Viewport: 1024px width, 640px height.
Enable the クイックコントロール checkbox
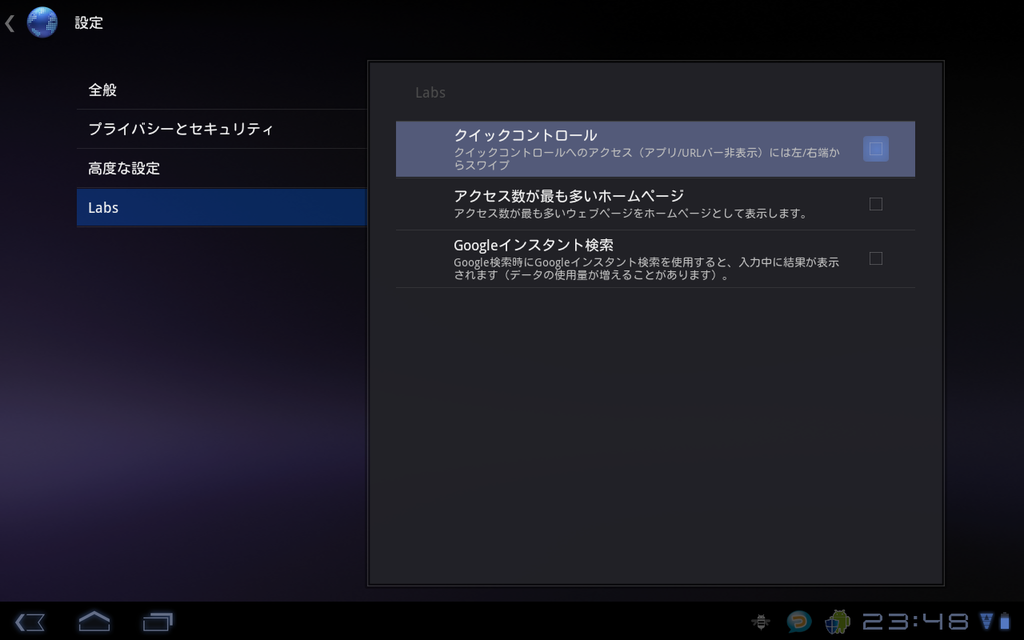[876, 149]
